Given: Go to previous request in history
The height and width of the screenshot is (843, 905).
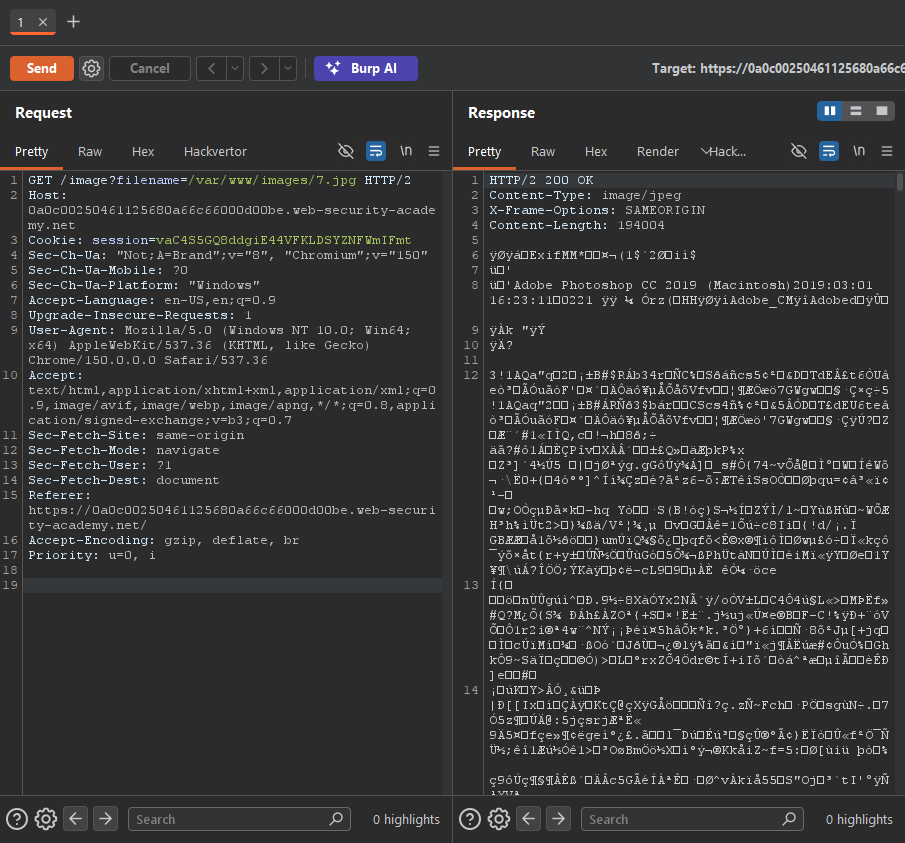Looking at the screenshot, I should (x=212, y=68).
